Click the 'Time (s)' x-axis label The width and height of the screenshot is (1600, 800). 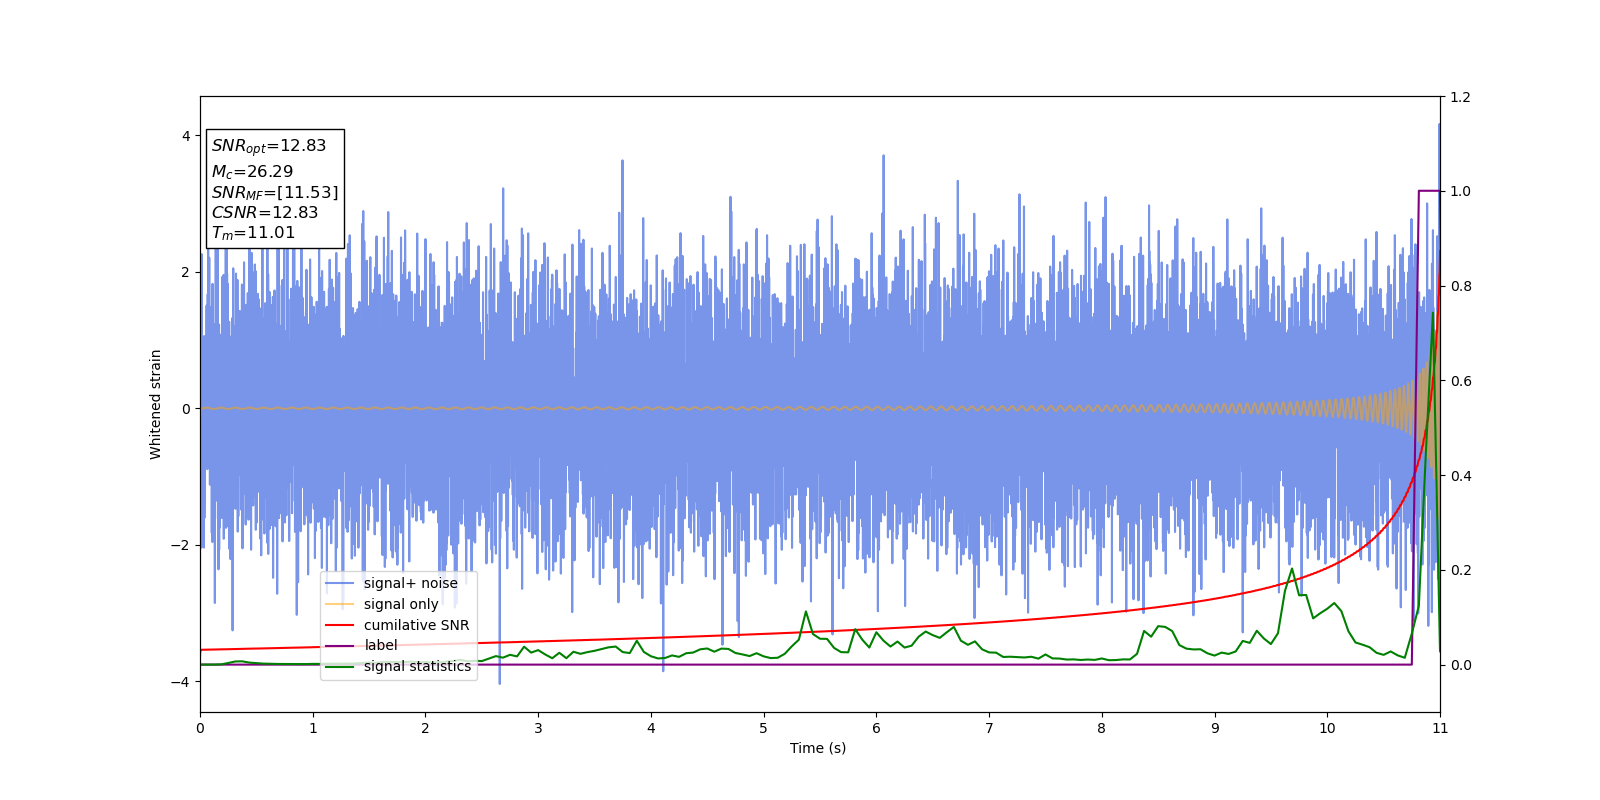818,748
